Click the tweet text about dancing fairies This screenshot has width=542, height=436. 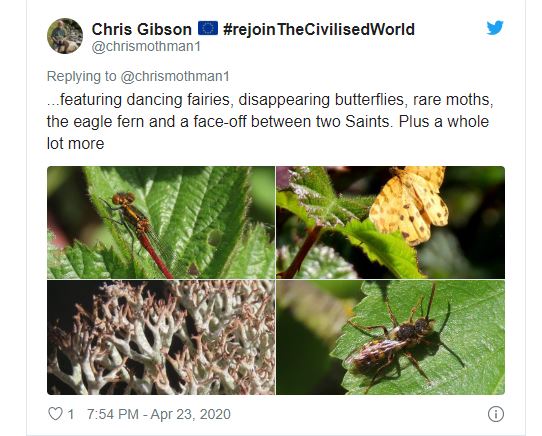(x=270, y=121)
